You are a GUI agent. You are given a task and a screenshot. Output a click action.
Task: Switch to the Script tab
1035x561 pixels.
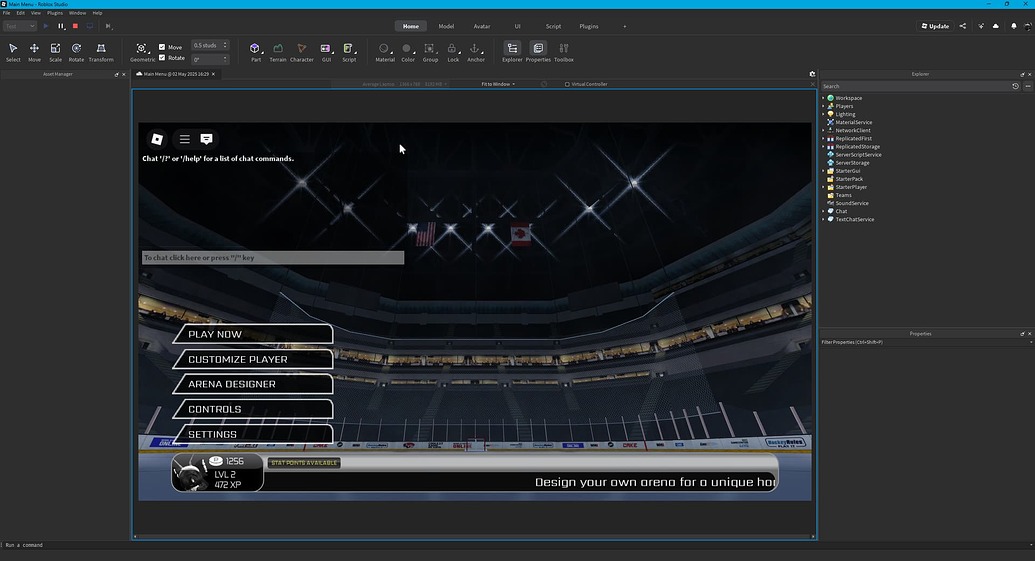click(553, 26)
